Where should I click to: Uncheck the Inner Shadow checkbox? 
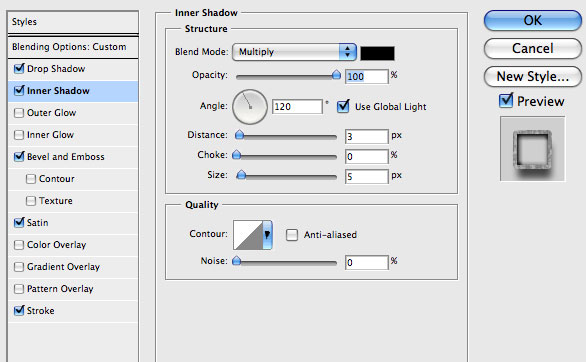[19, 91]
